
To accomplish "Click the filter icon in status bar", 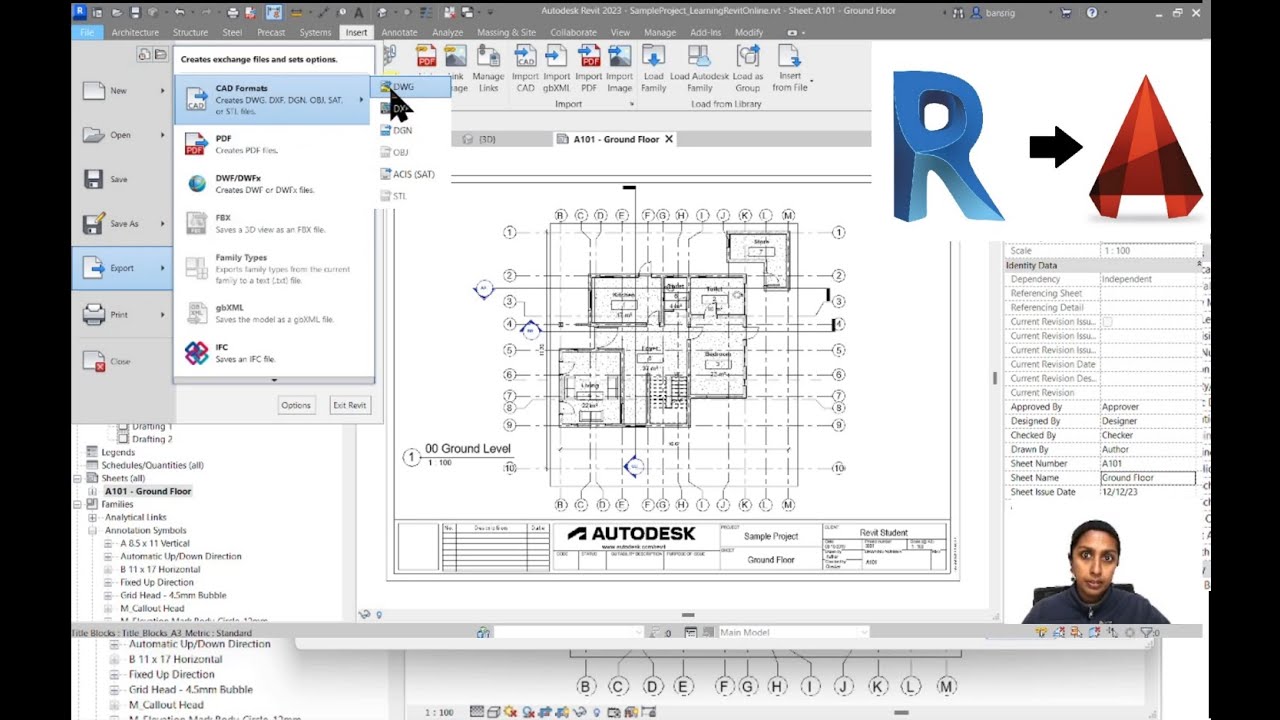I will click(1146, 633).
